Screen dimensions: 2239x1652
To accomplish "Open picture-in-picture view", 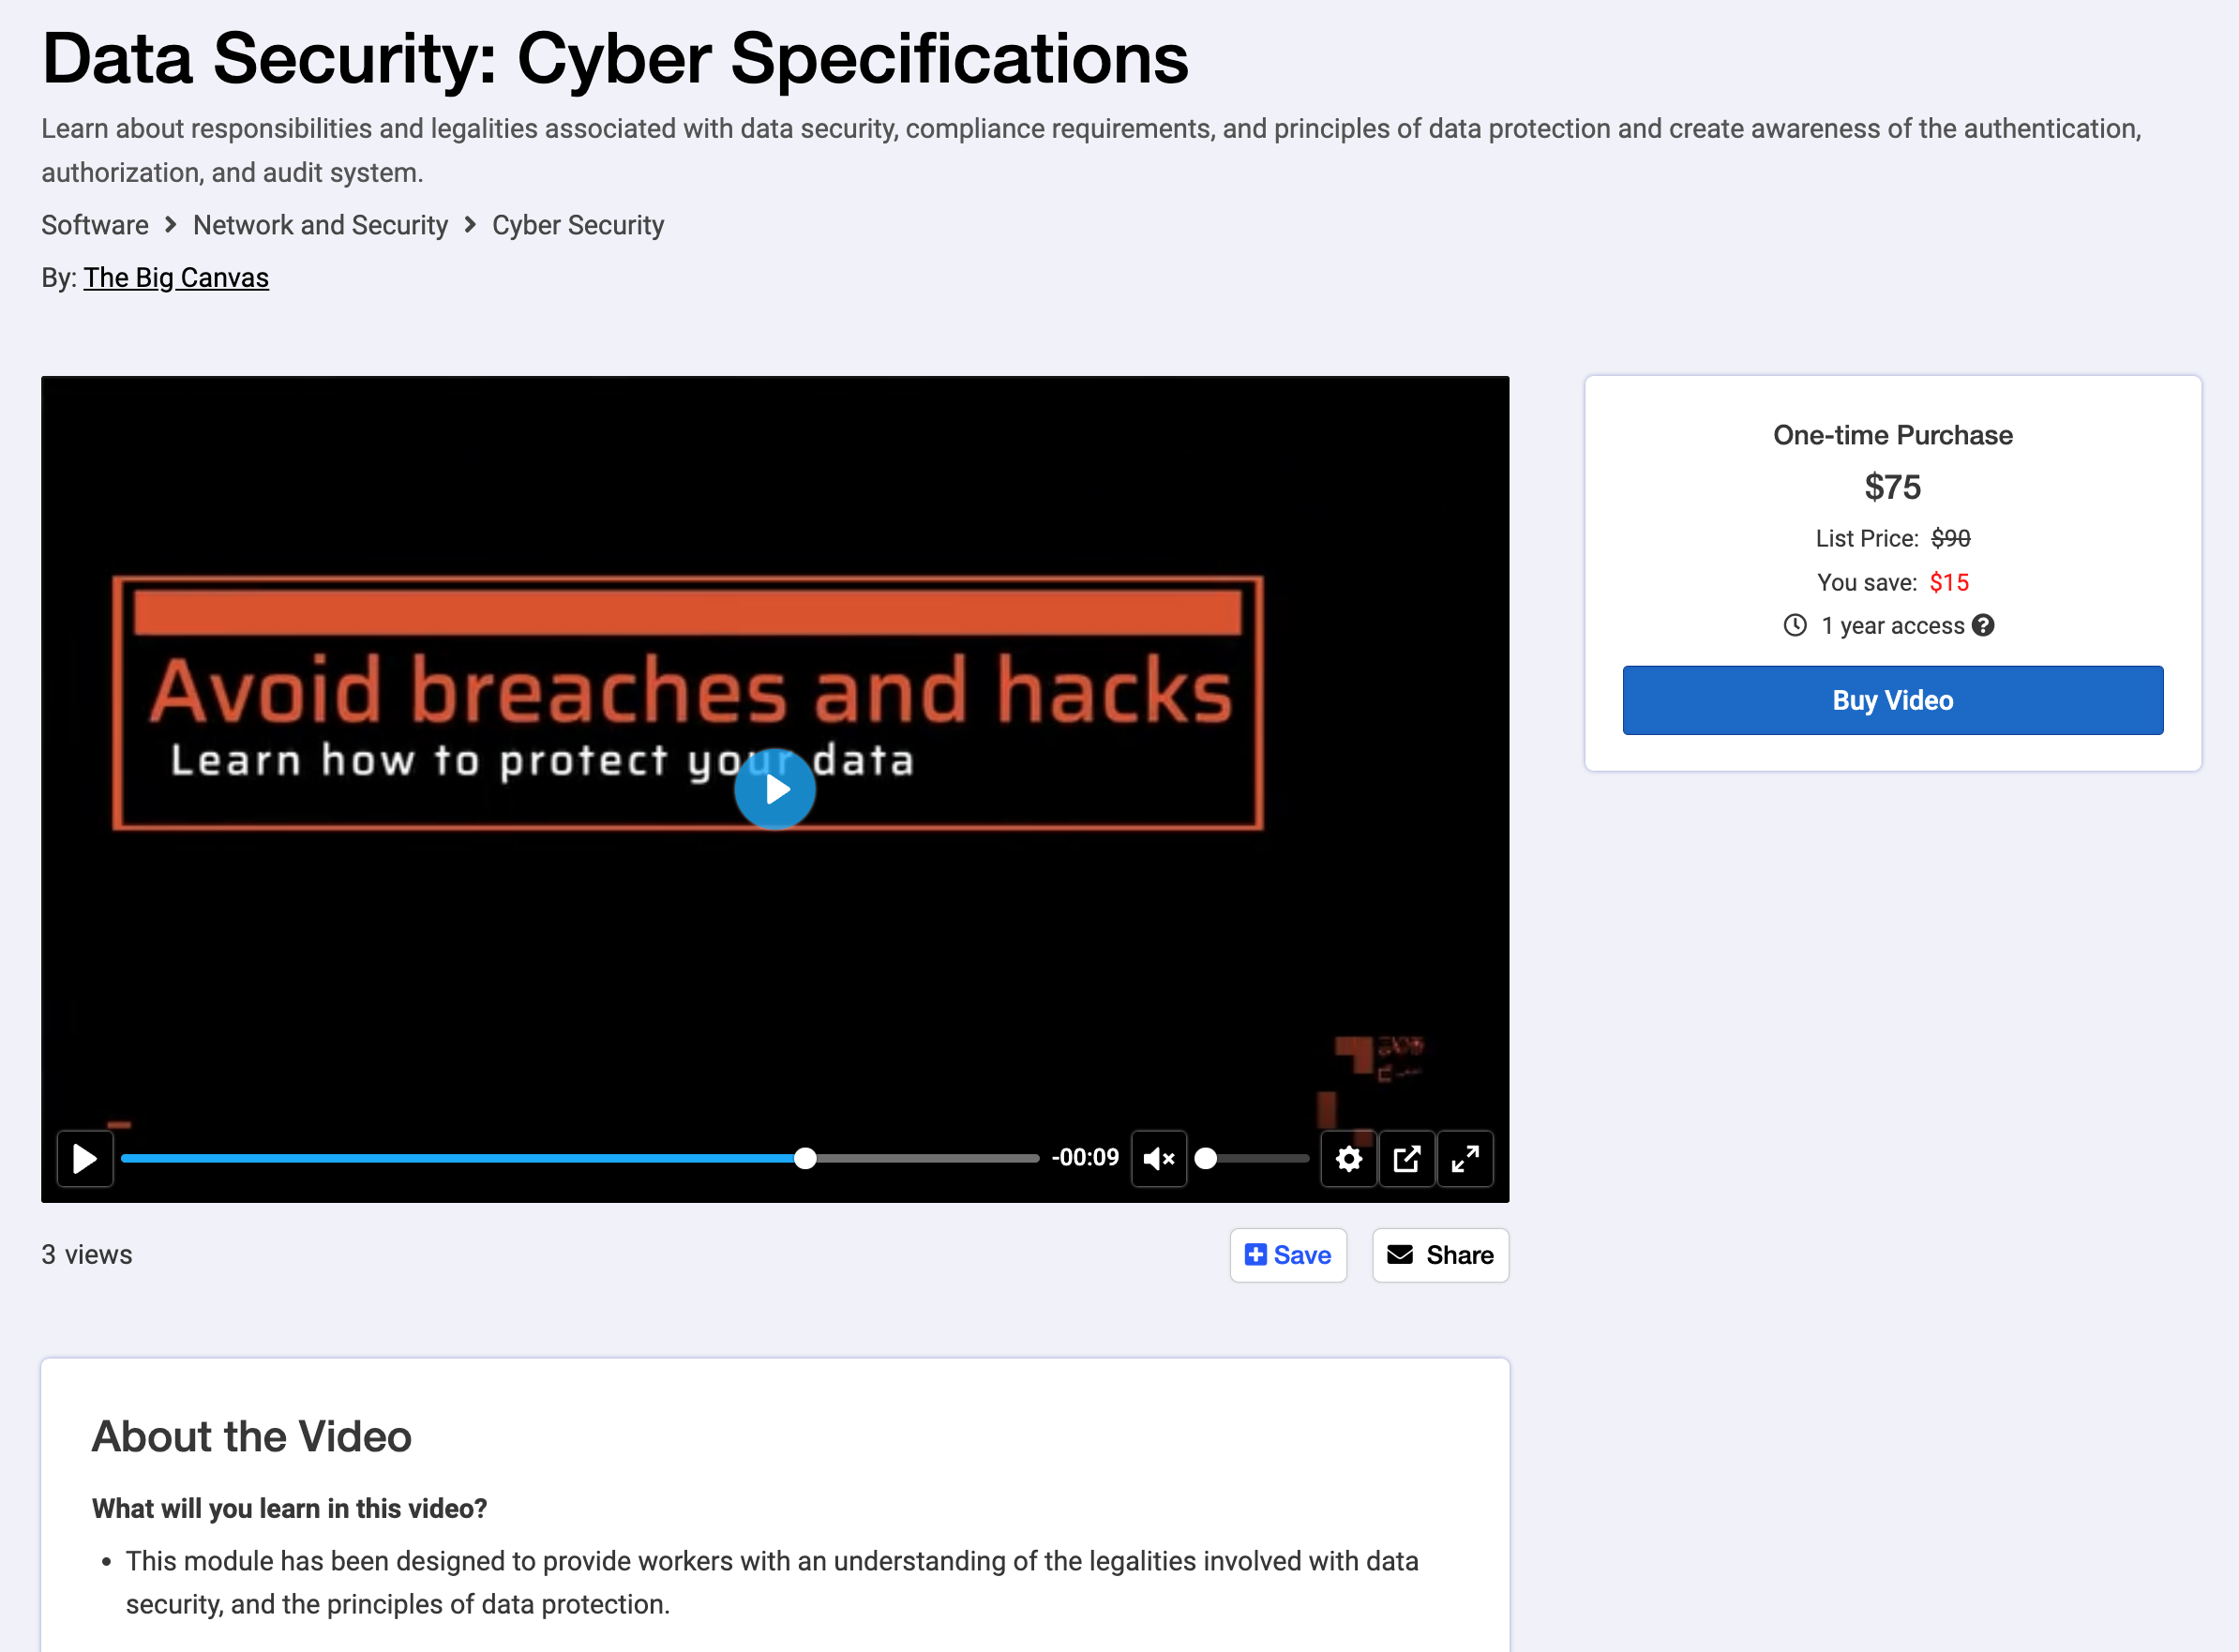I will coord(1408,1156).
